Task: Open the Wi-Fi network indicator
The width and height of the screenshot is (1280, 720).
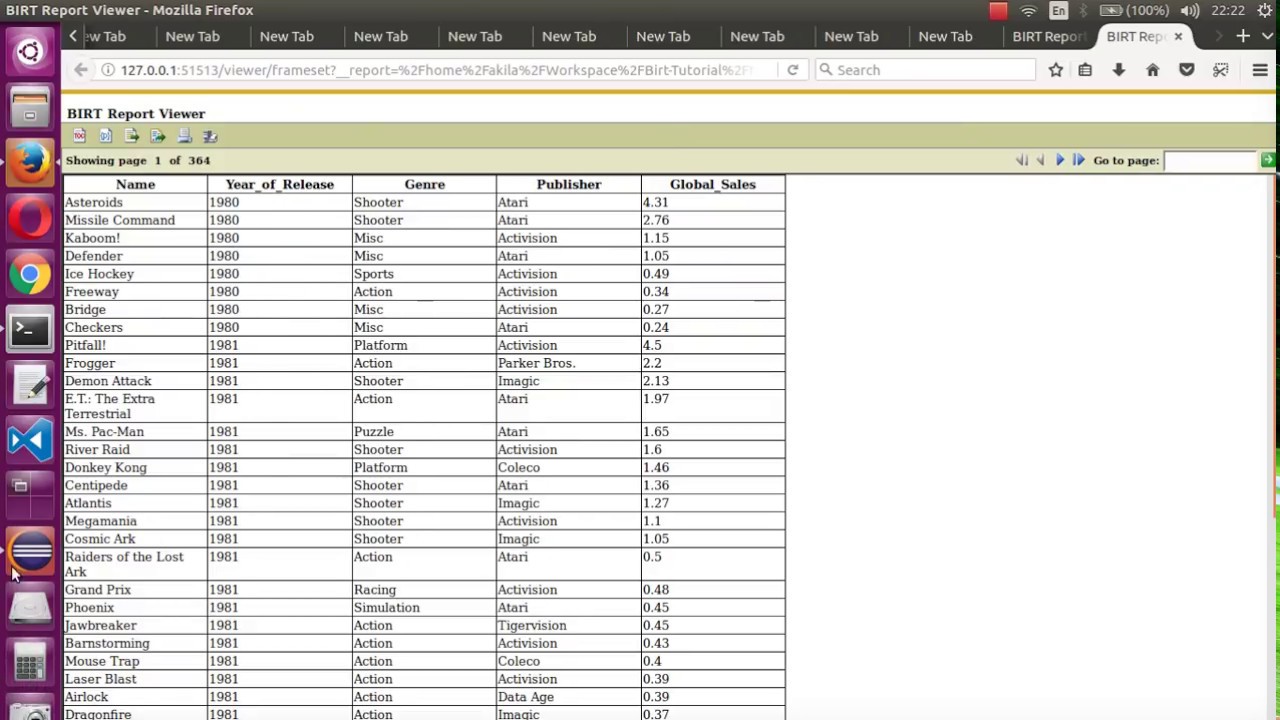Action: coord(1028,10)
